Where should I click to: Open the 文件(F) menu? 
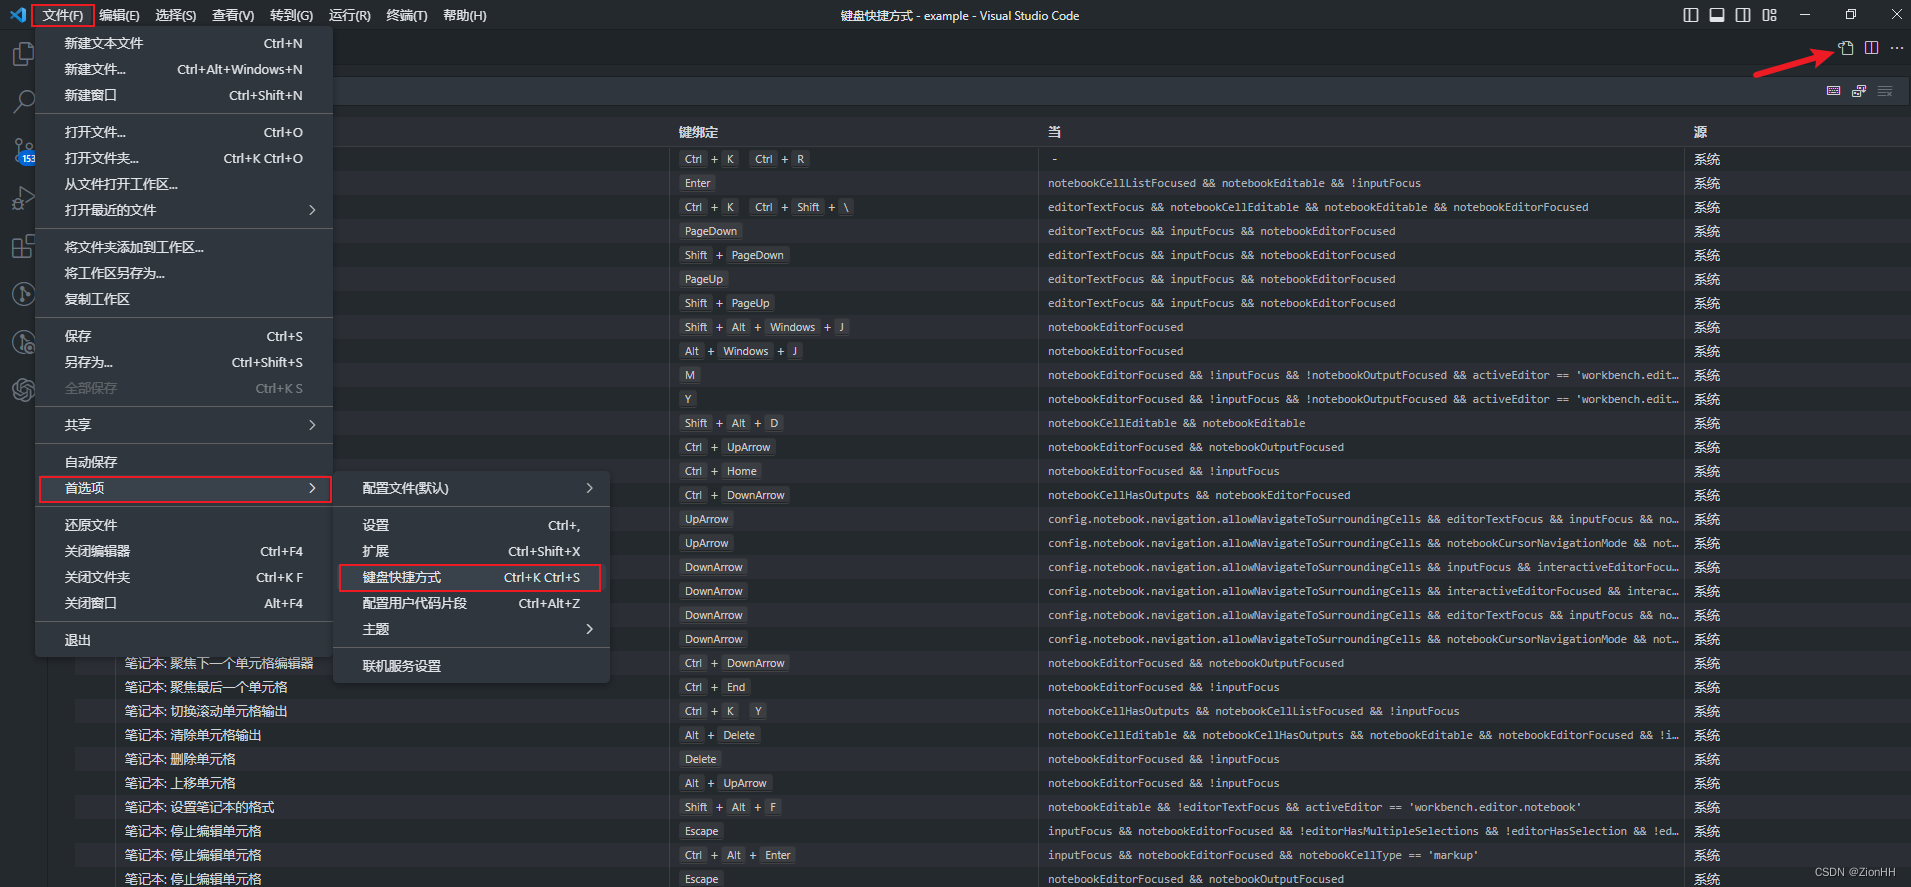63,15
